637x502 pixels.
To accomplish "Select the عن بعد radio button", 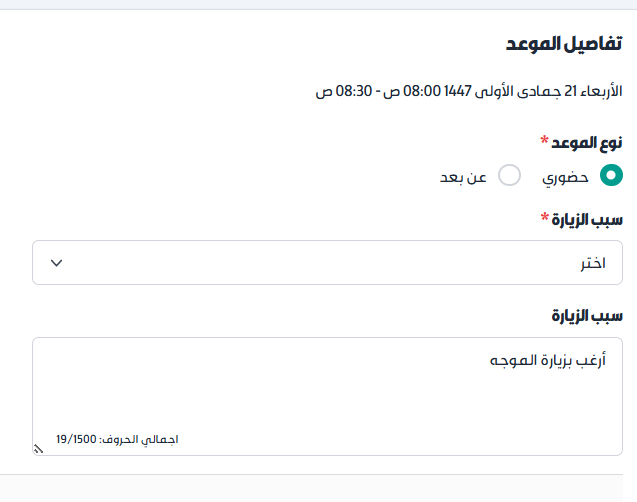I will pos(509,176).
